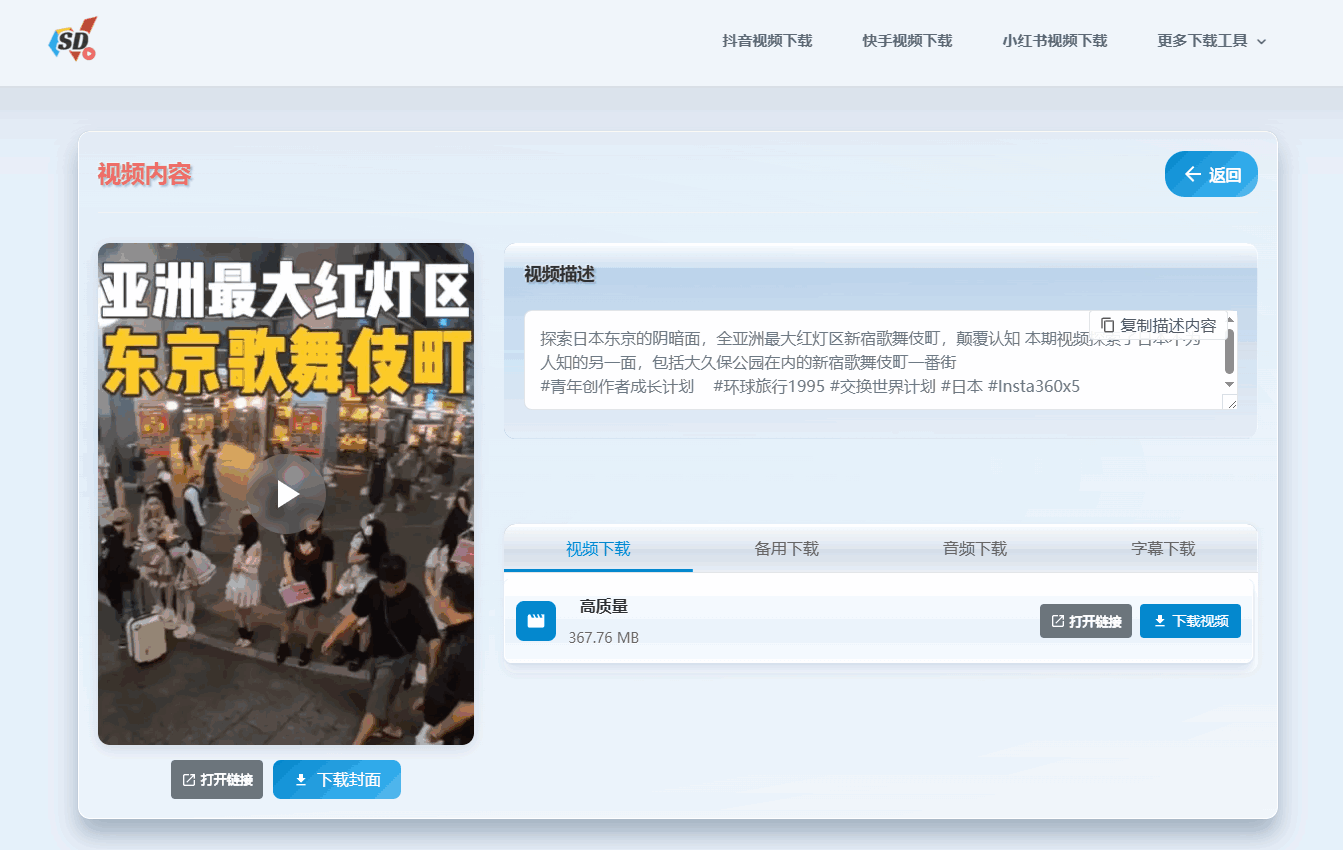Expand 更多下载工具 dropdown menu

click(x=1212, y=41)
